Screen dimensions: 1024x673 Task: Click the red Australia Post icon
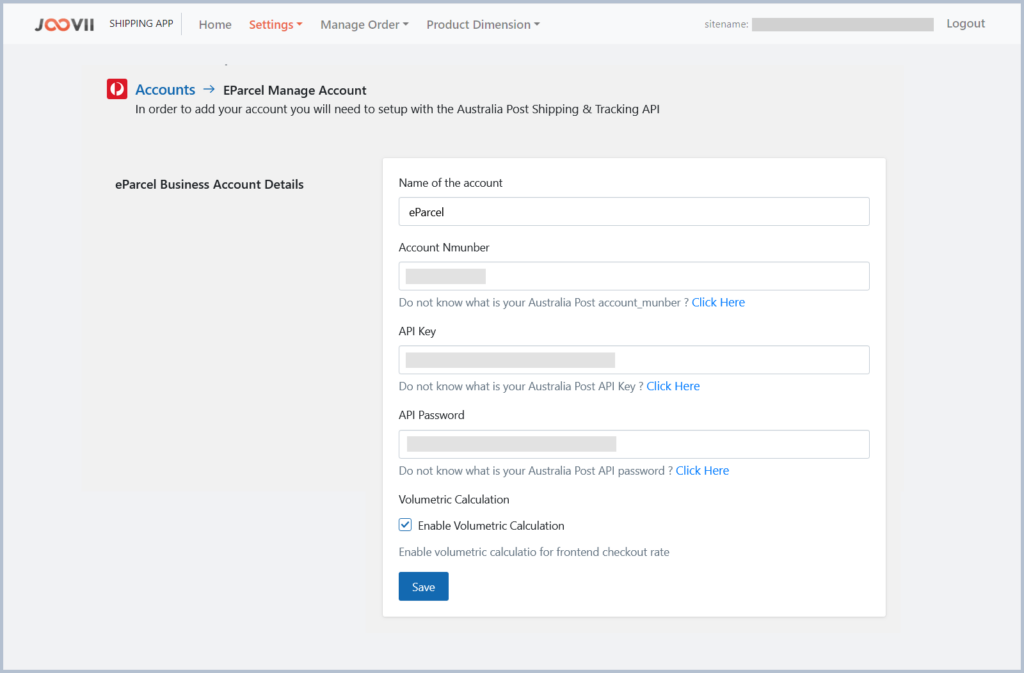tap(117, 90)
